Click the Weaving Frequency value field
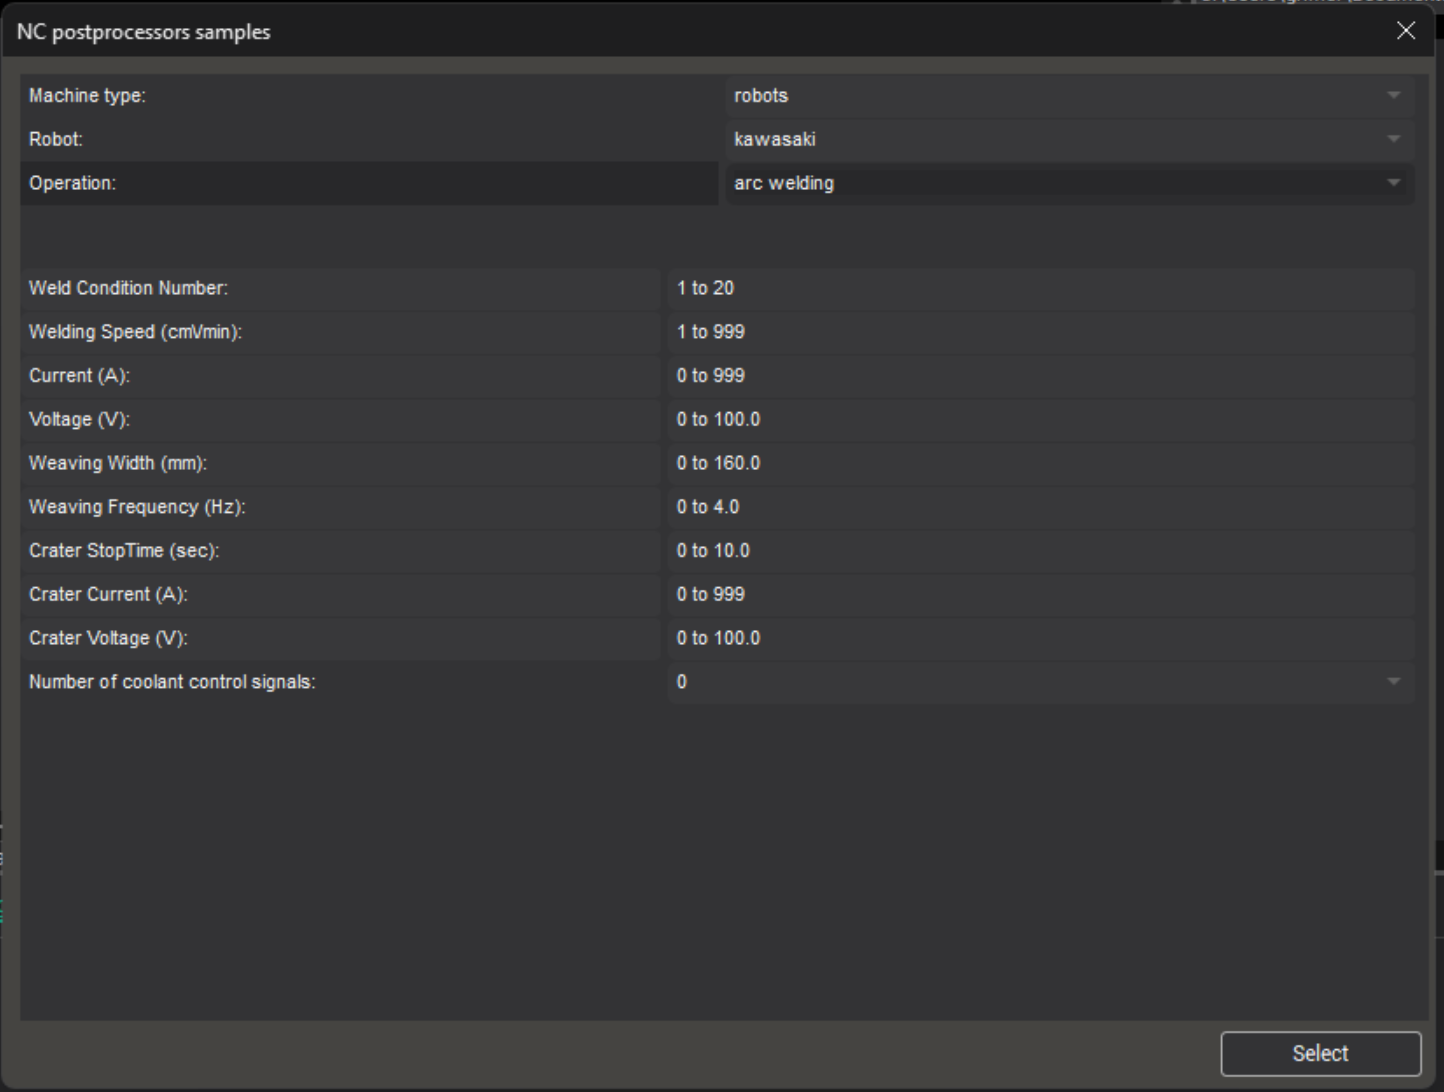The height and width of the screenshot is (1092, 1444). [1040, 507]
